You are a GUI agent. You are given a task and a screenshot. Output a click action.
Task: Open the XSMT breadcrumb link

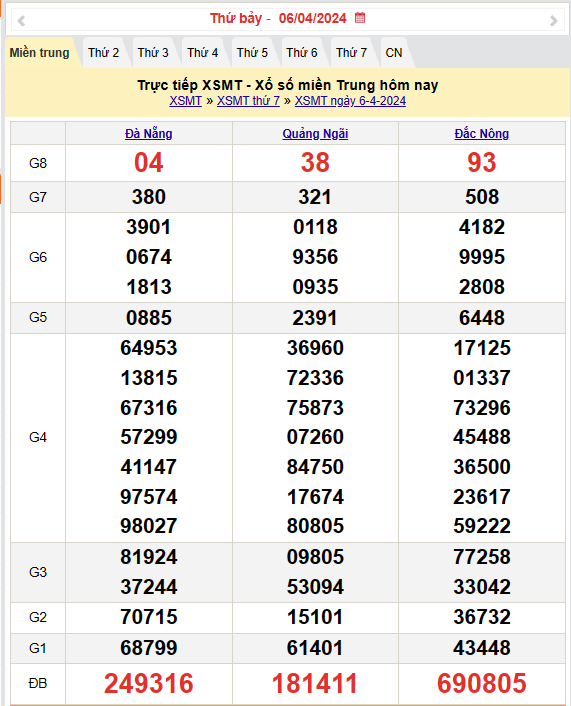pos(186,101)
